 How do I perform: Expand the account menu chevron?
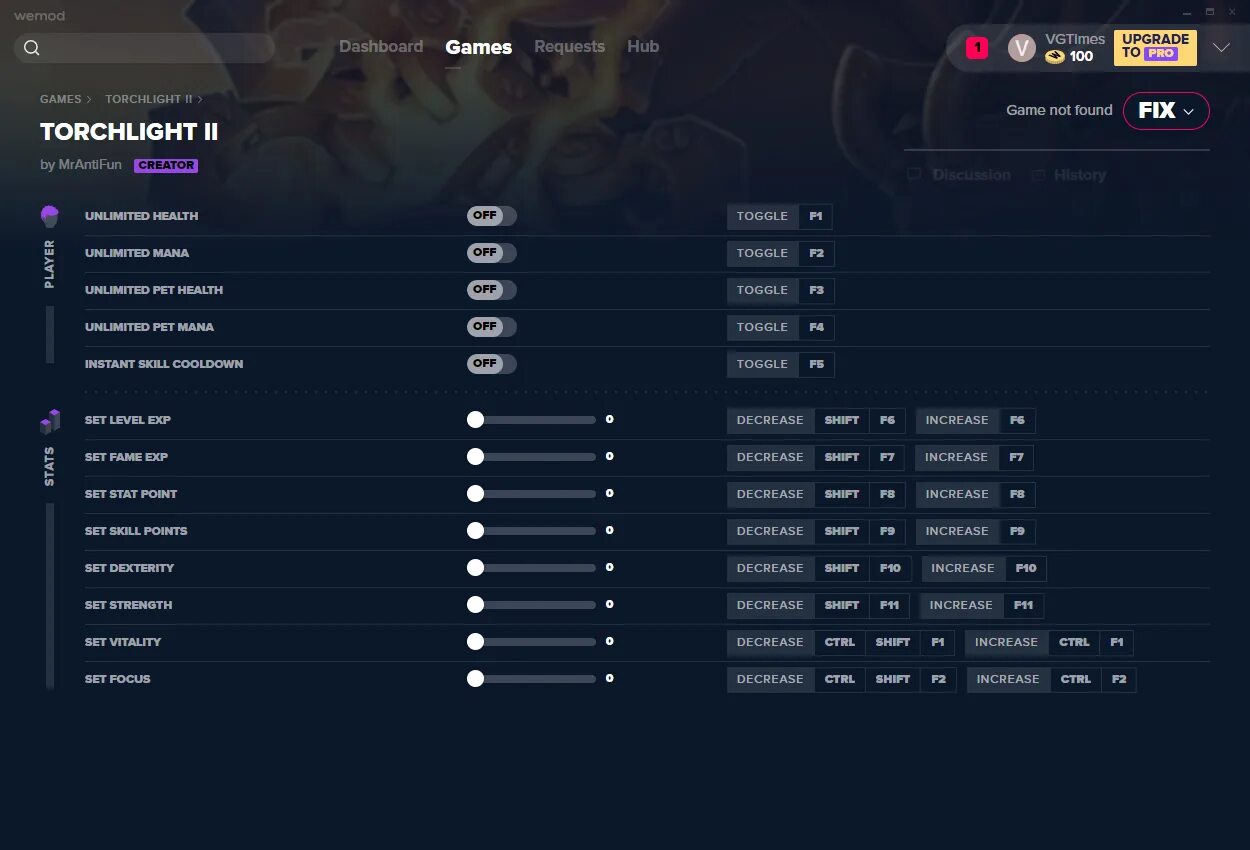tap(1221, 47)
